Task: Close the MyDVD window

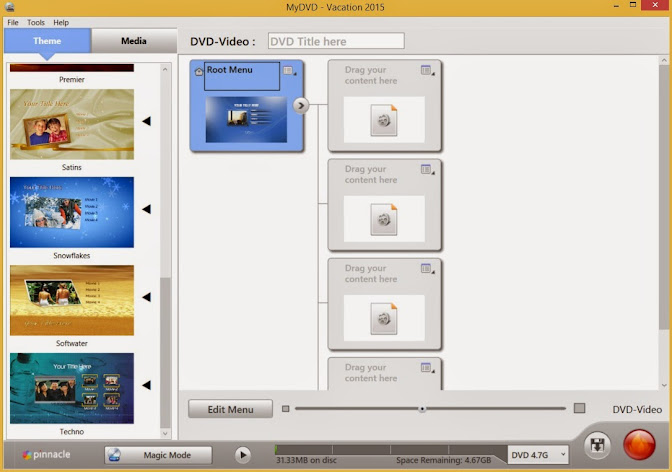Action: pyautogui.click(x=655, y=5)
